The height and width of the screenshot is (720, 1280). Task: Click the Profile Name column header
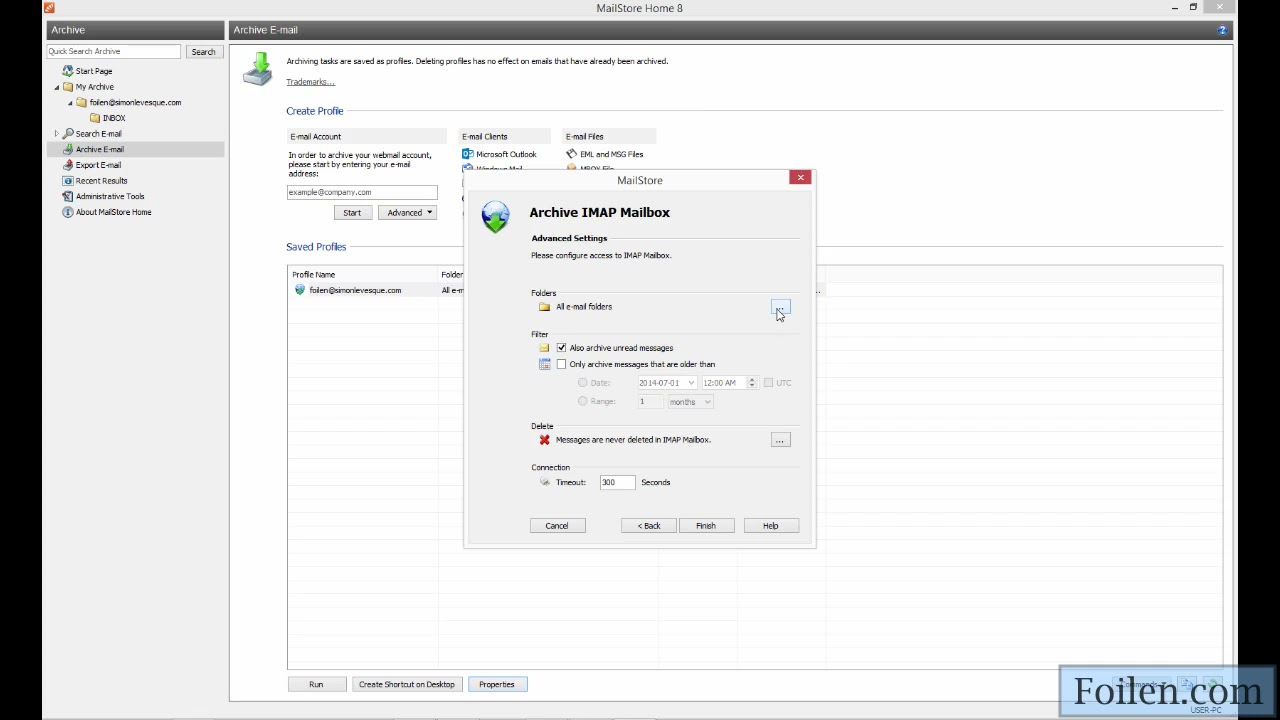tap(362, 274)
